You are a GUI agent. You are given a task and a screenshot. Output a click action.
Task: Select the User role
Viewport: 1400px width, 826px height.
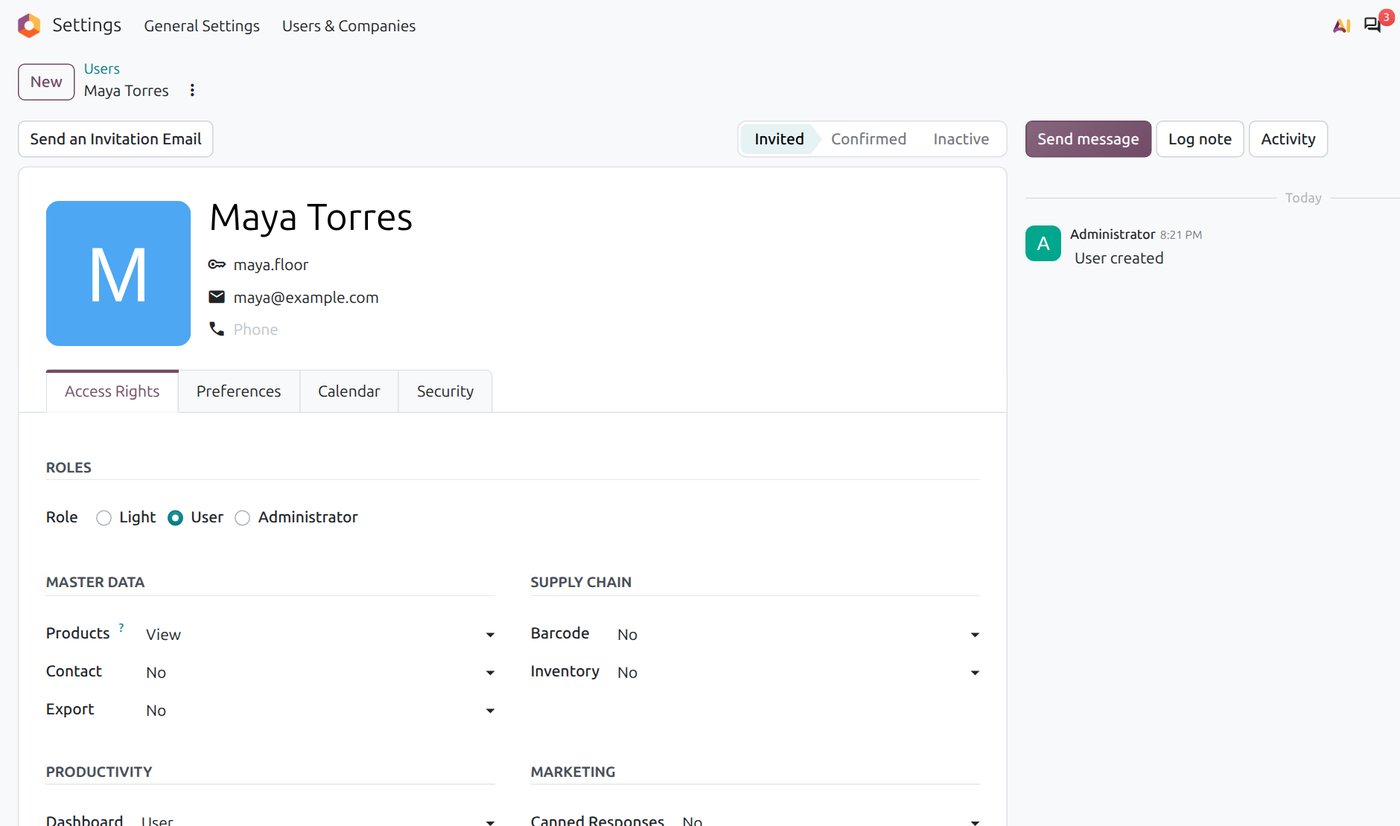(x=175, y=518)
